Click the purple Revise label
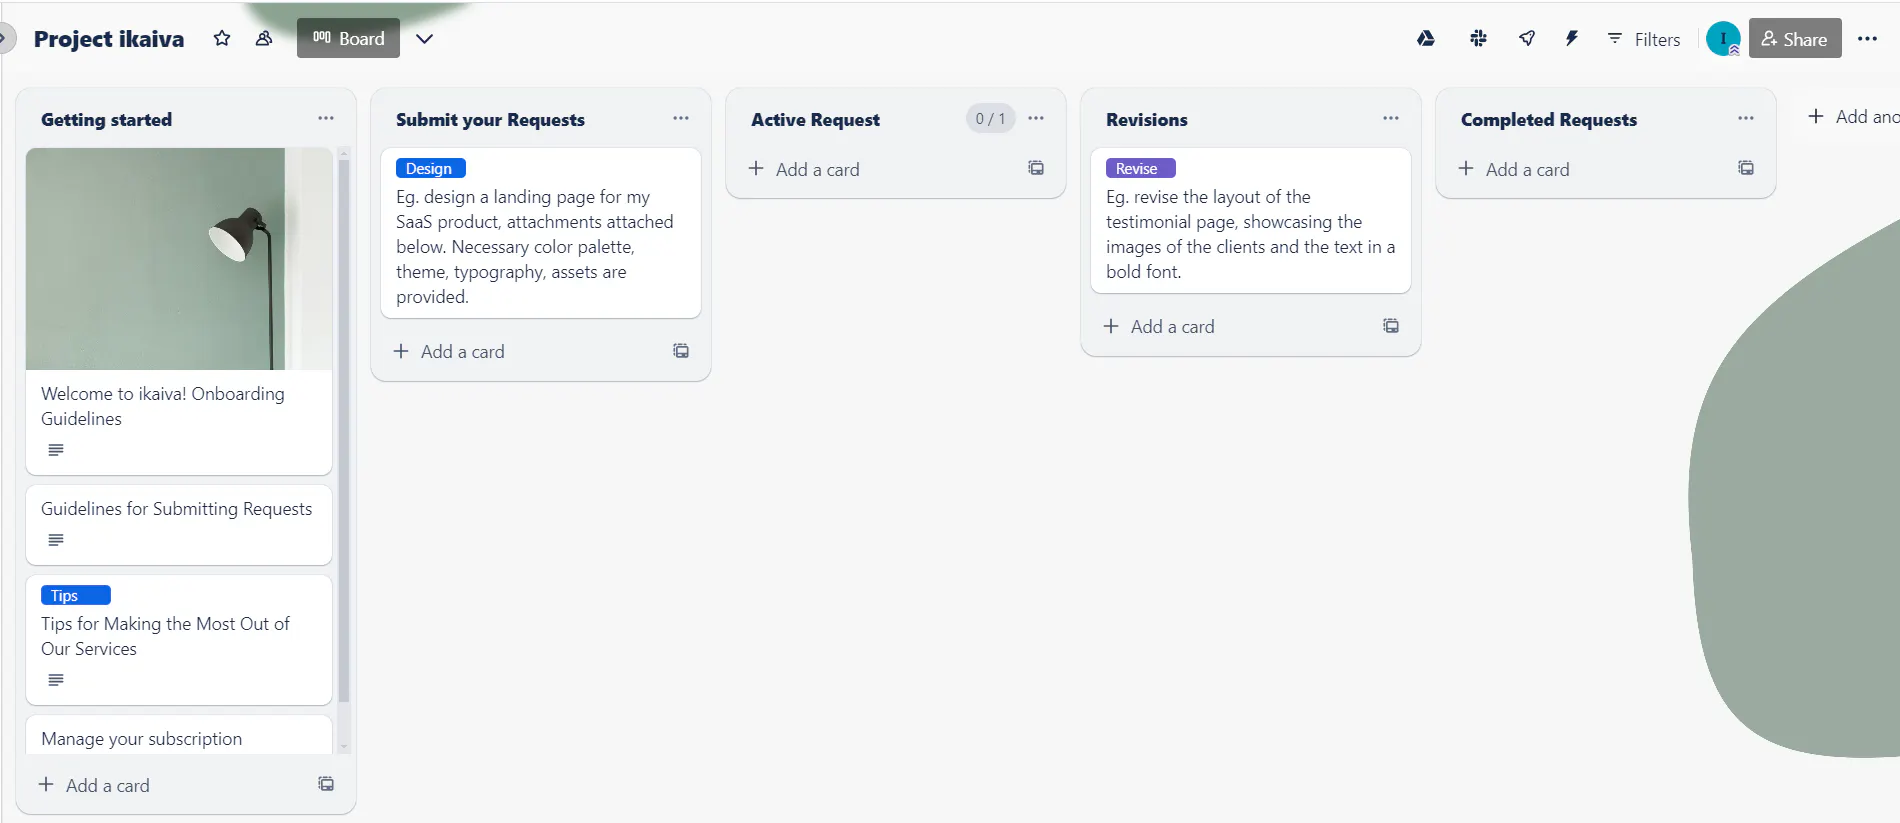1900x823 pixels. (1141, 168)
